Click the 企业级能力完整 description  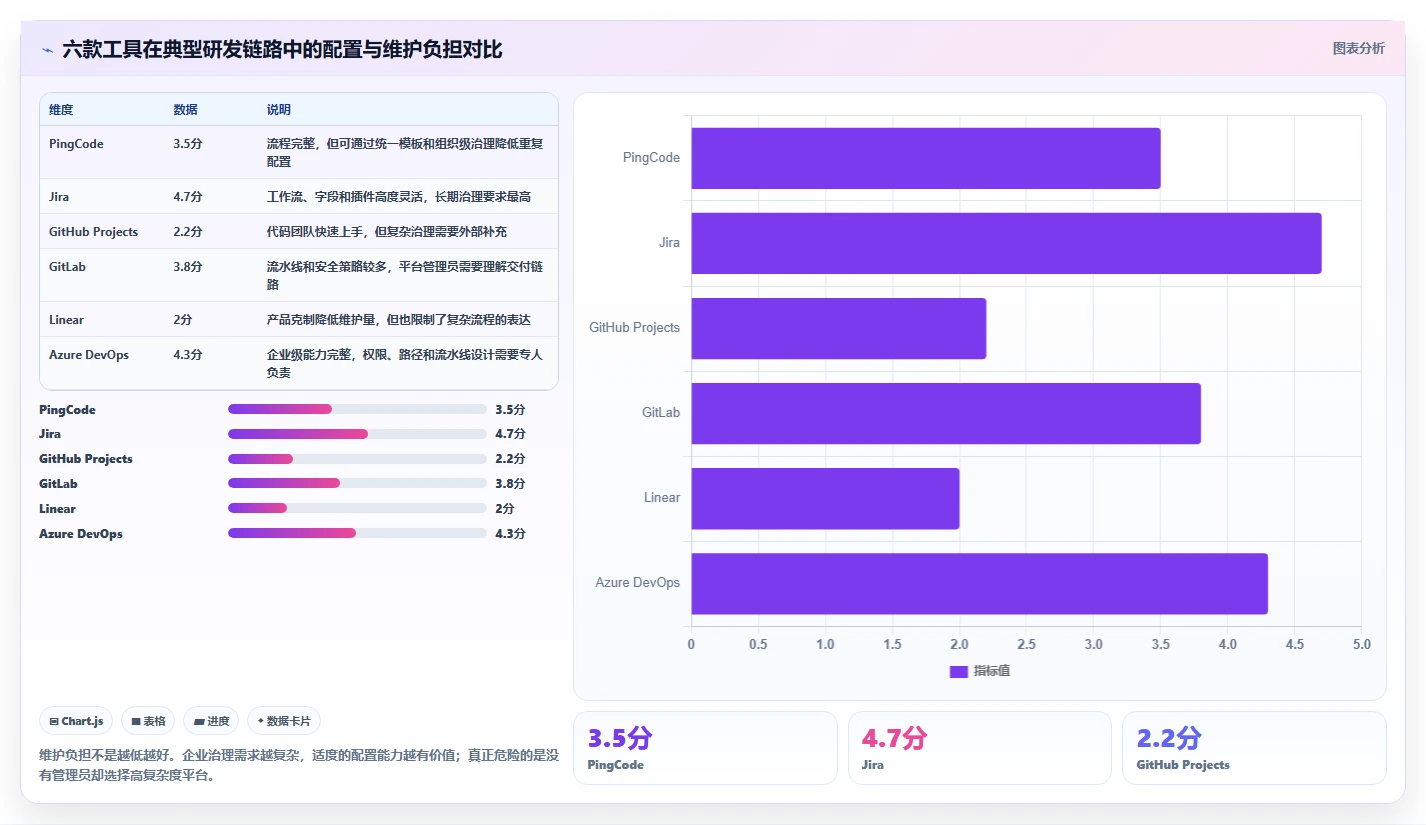click(405, 364)
